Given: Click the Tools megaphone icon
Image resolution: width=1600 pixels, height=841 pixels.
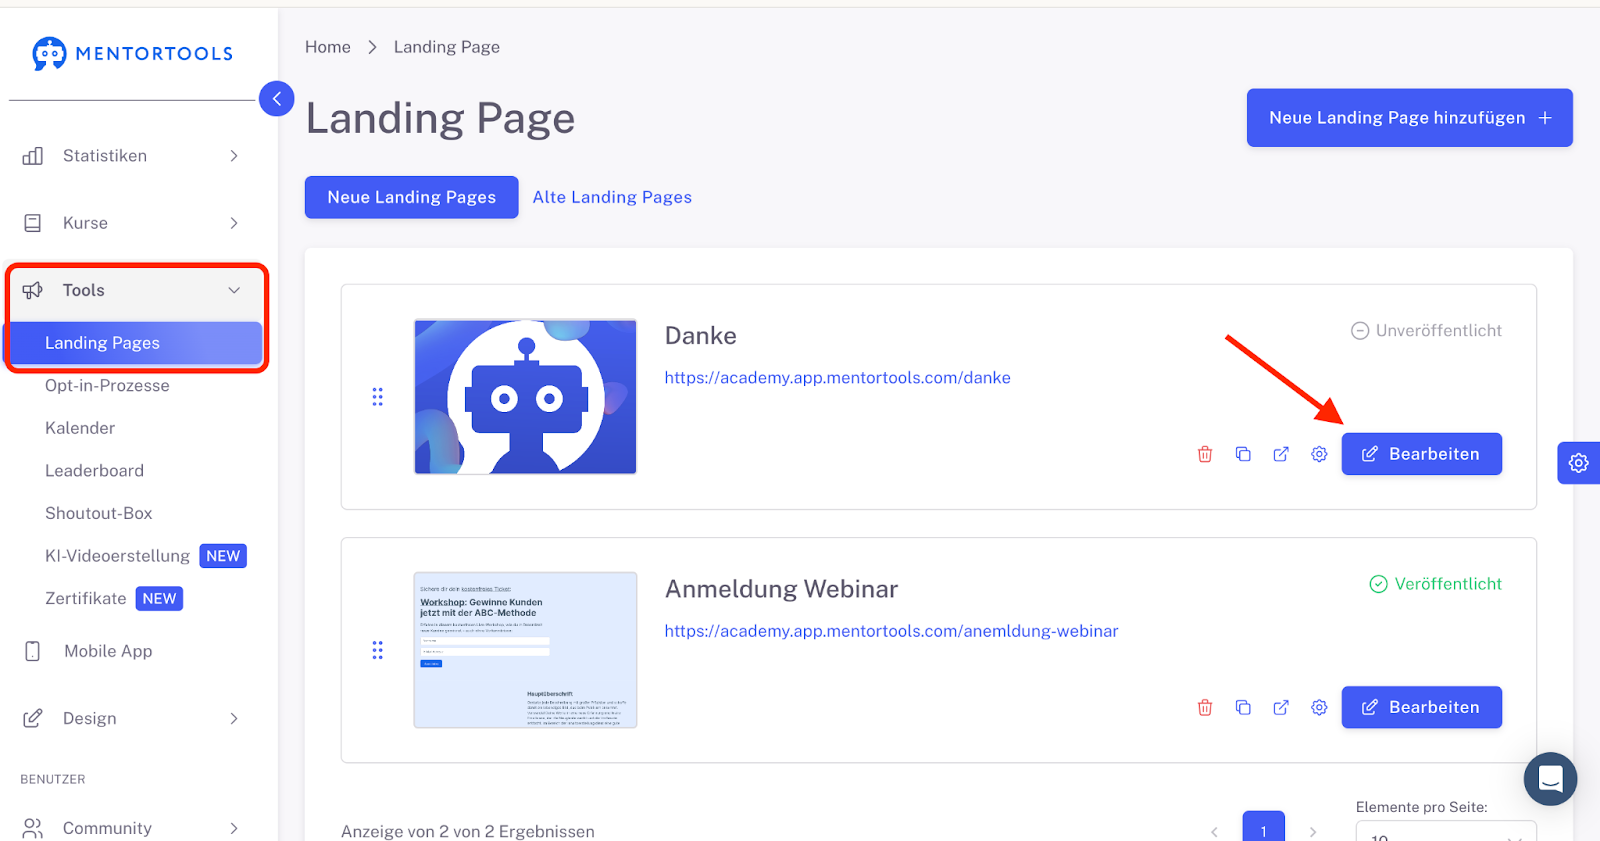Looking at the screenshot, I should coord(33,290).
